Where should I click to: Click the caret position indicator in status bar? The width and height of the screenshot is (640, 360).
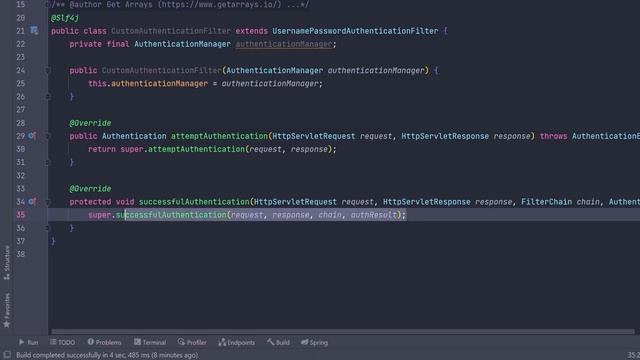click(x=633, y=355)
